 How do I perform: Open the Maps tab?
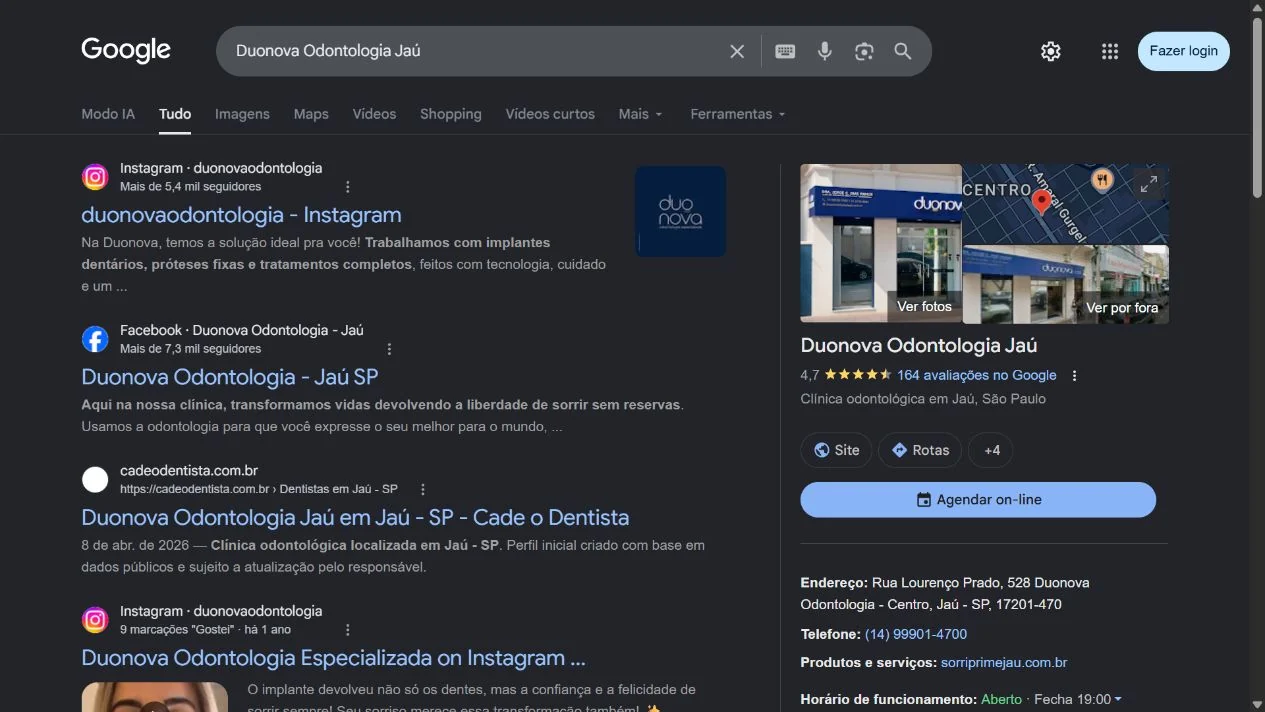[311, 114]
